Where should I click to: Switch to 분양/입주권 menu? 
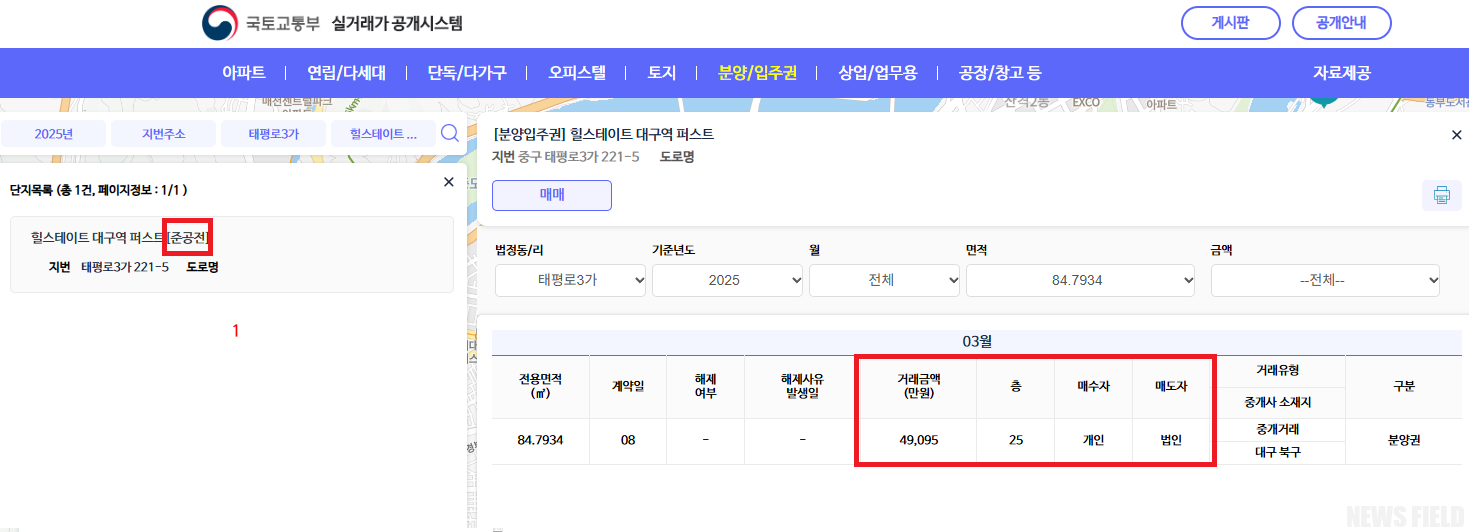coord(757,73)
